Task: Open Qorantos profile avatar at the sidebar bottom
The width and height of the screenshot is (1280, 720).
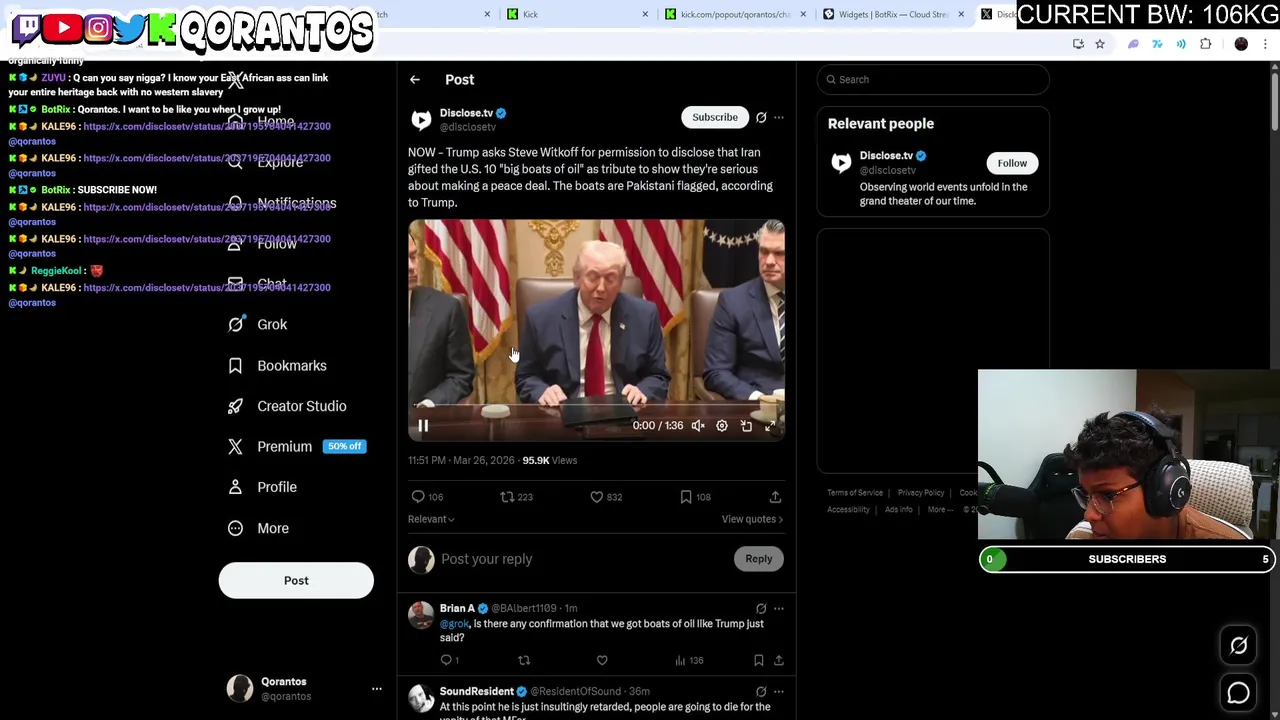Action: tap(240, 688)
